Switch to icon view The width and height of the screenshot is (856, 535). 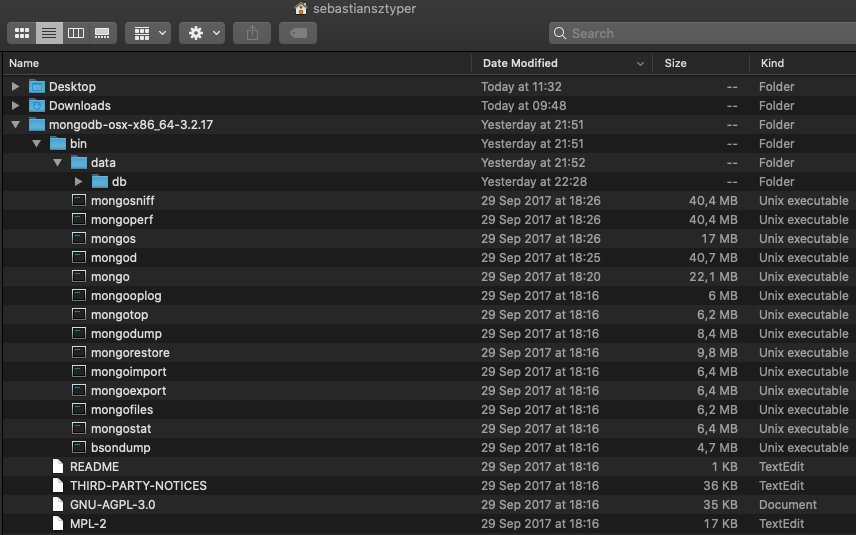pyautogui.click(x=22, y=33)
